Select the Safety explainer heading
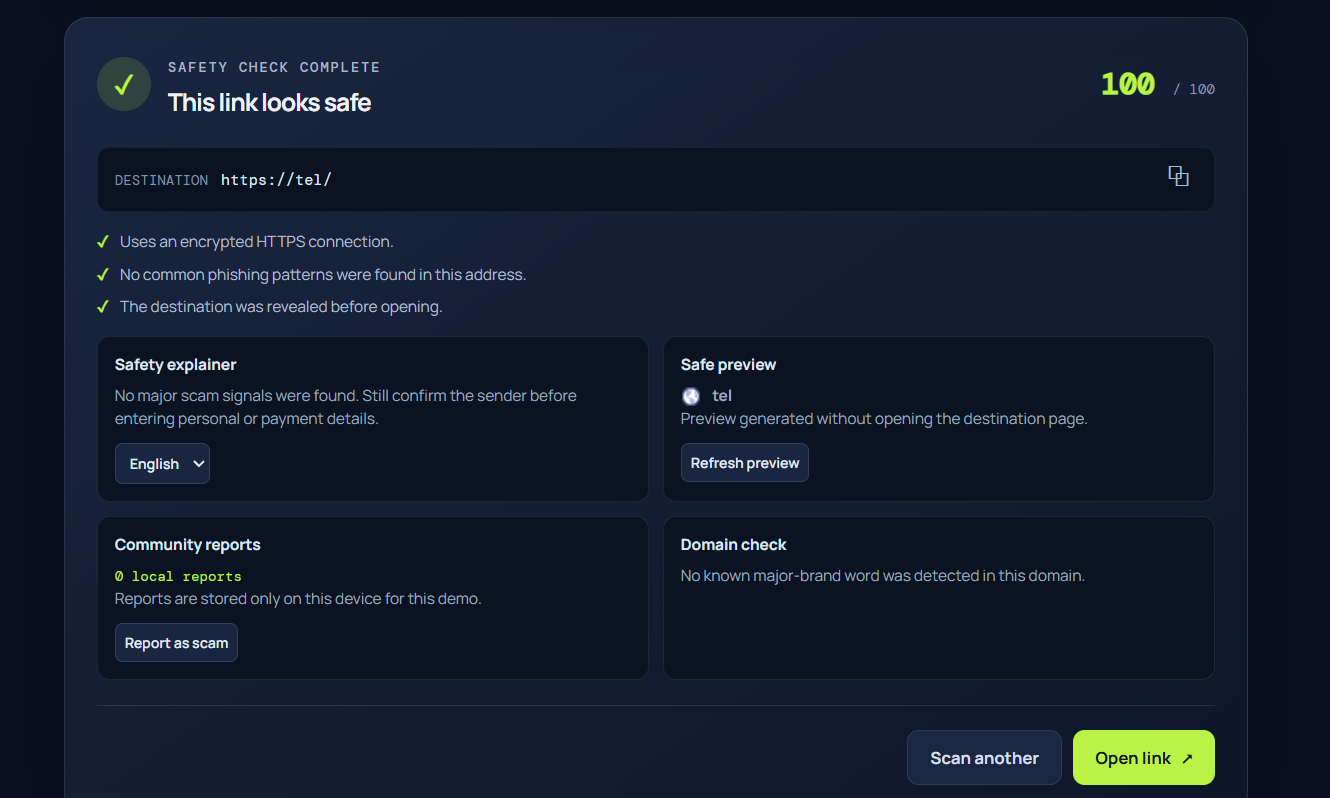The width and height of the screenshot is (1330, 798). pyautogui.click(x=176, y=365)
